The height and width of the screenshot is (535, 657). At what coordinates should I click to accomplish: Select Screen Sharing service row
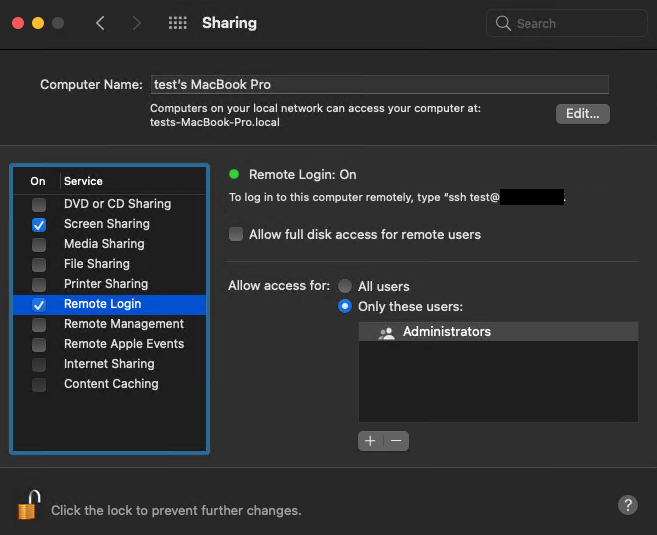(x=109, y=224)
